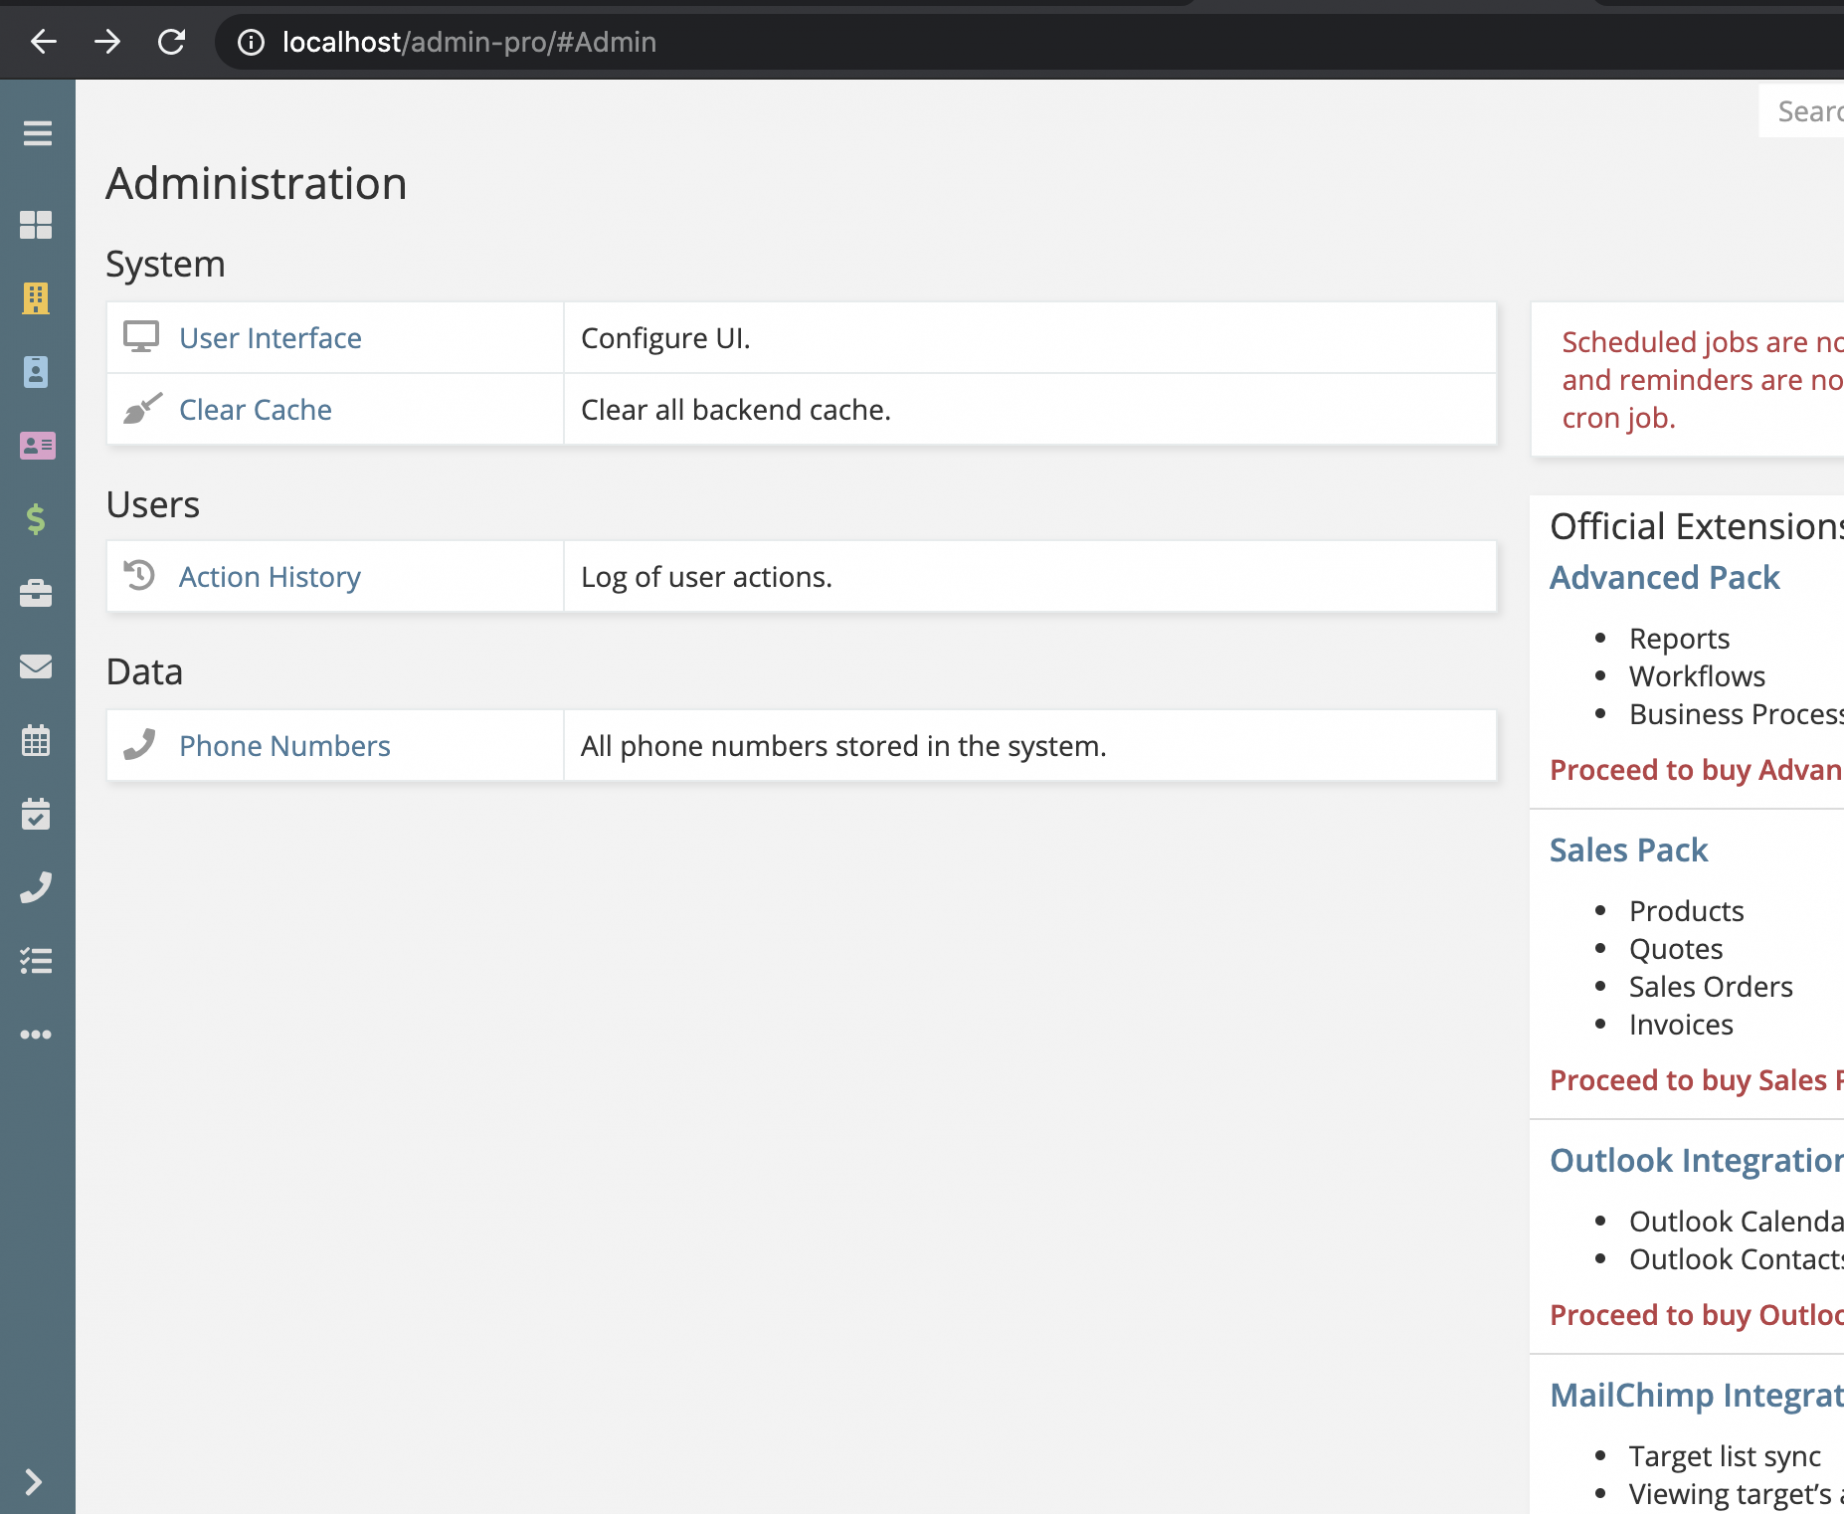Click Proceed to buy Sales Pack link

click(1696, 1080)
